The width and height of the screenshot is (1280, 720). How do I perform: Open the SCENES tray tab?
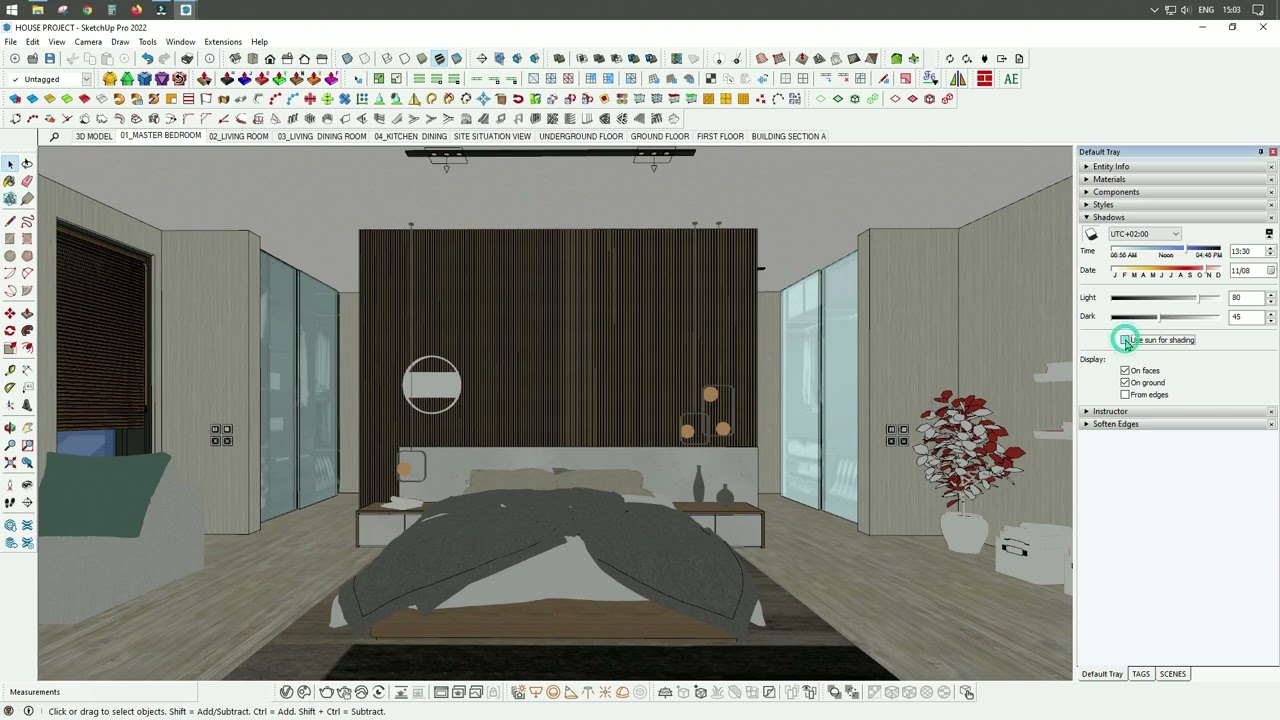[1173, 674]
